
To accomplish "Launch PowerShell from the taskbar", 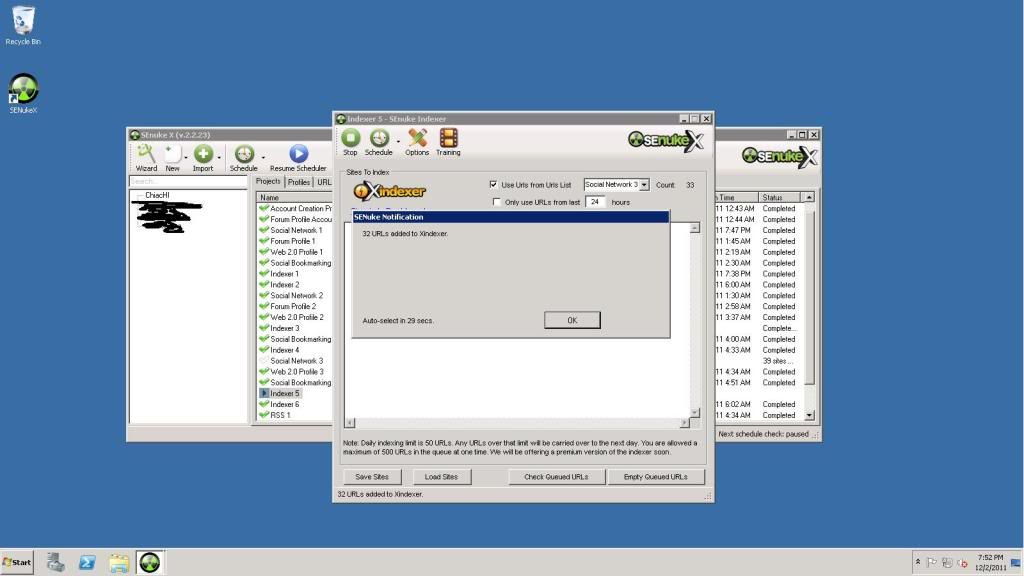I will [87, 562].
